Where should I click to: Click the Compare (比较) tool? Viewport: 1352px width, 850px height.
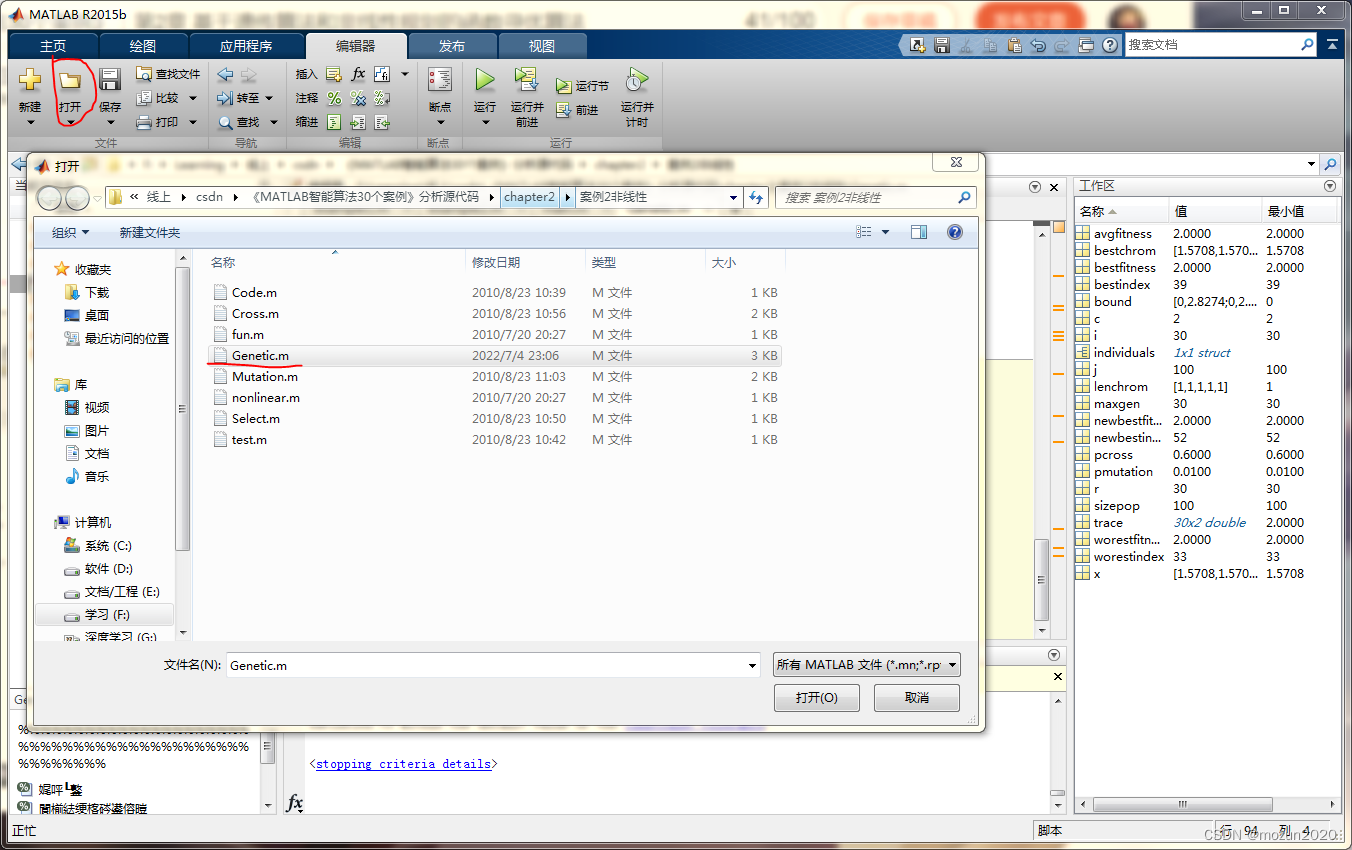click(x=158, y=98)
